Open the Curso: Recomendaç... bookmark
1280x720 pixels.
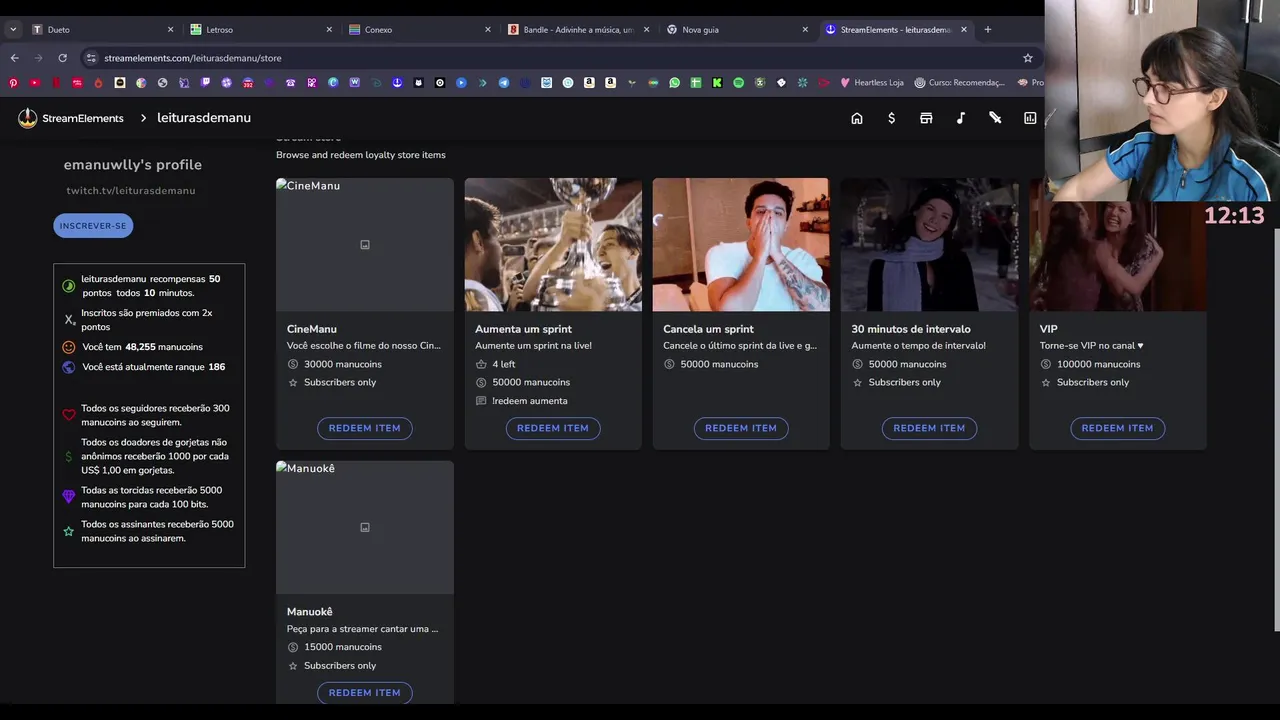tap(960, 83)
